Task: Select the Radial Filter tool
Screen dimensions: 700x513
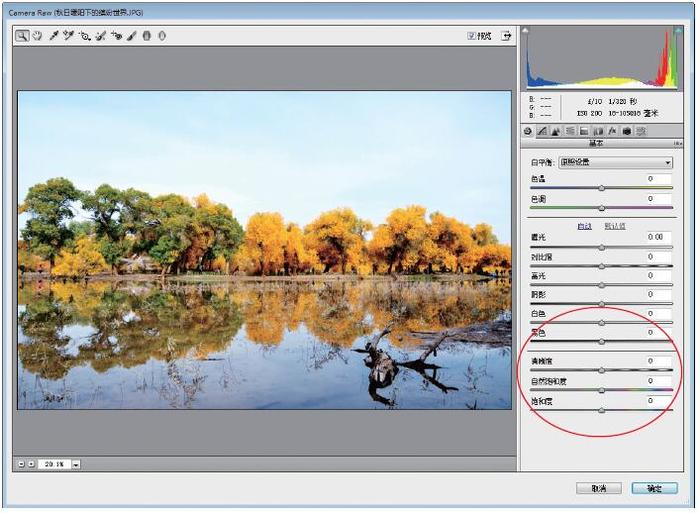Action: [x=162, y=36]
